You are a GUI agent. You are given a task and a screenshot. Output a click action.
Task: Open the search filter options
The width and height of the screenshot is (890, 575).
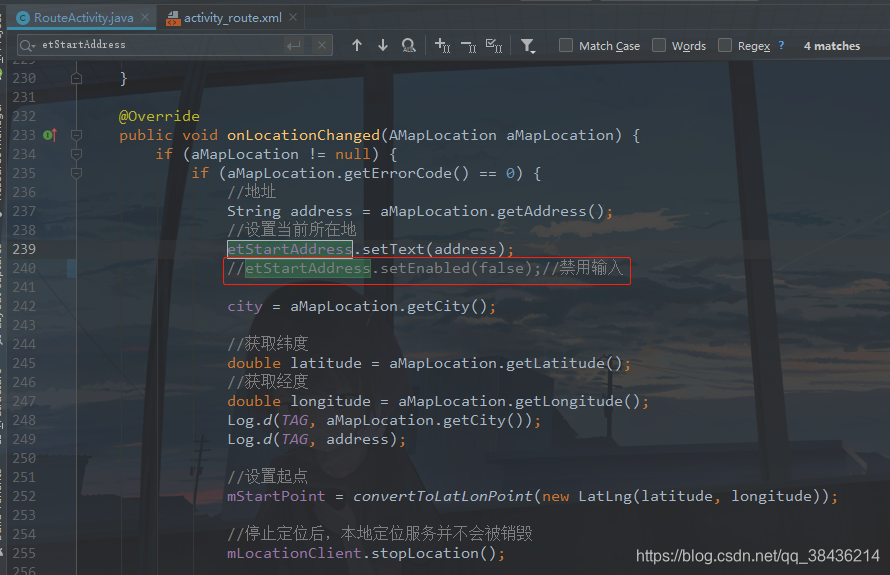pos(528,46)
